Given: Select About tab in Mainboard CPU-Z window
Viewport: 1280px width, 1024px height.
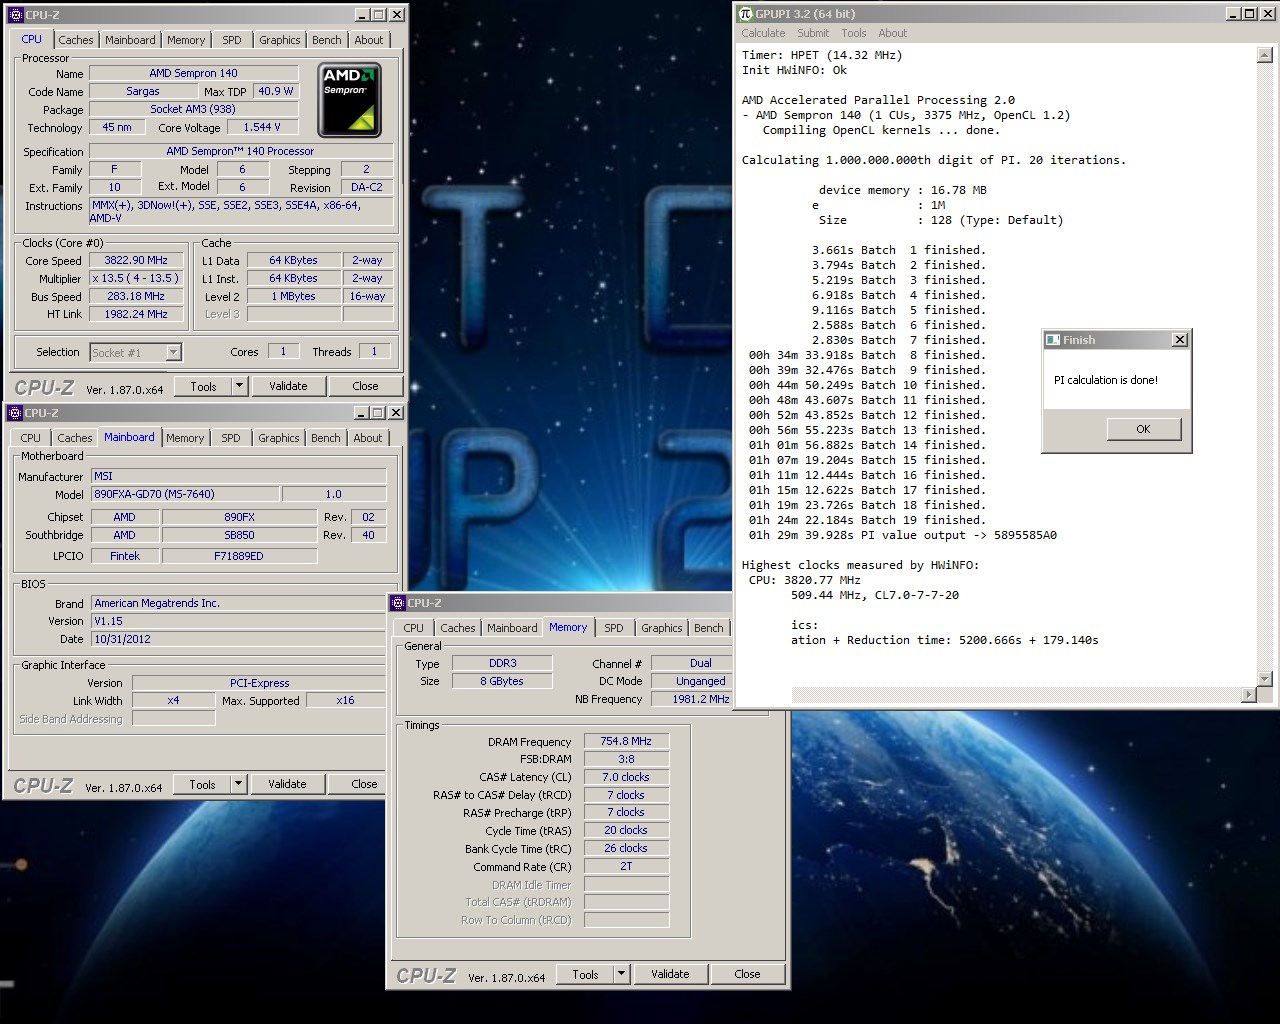Looking at the screenshot, I should [x=368, y=438].
